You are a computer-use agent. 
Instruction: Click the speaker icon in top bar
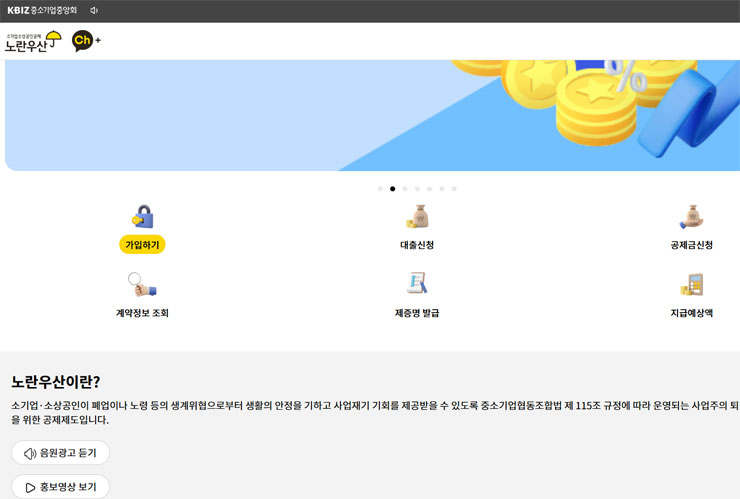click(x=94, y=10)
